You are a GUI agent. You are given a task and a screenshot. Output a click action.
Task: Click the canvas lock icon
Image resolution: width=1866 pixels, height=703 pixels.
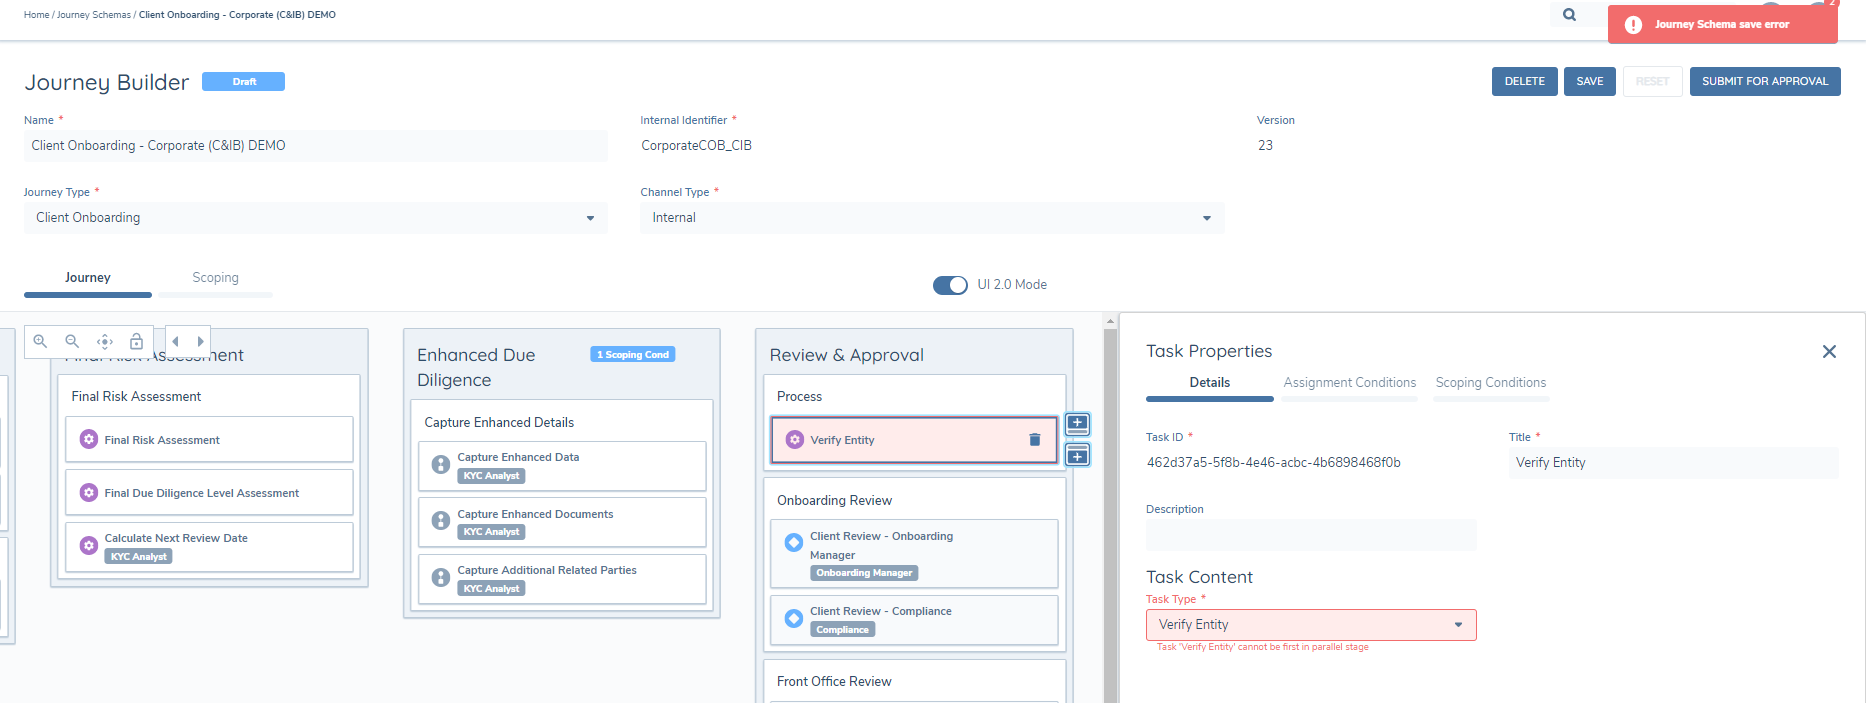click(x=137, y=341)
